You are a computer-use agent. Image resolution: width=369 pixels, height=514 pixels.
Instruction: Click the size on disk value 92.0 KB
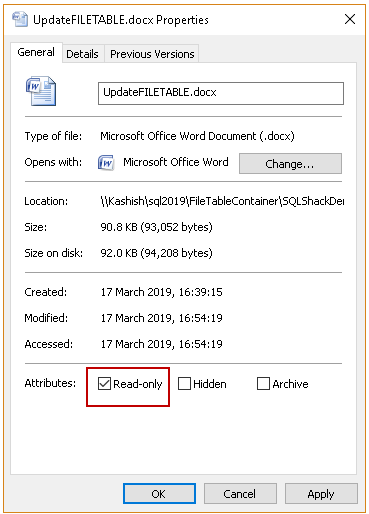tap(156, 253)
